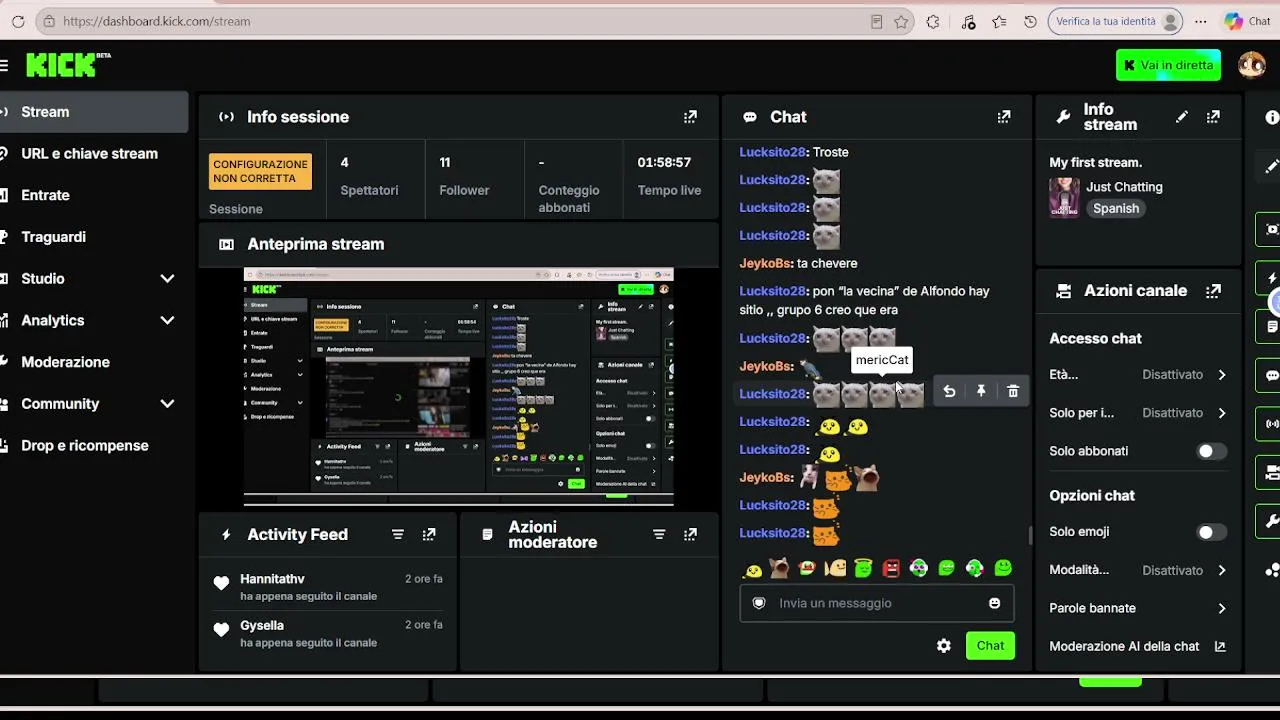Image resolution: width=1280 pixels, height=720 pixels.
Task: Reply to the hovered Lucksito28 chat message
Action: click(949, 392)
